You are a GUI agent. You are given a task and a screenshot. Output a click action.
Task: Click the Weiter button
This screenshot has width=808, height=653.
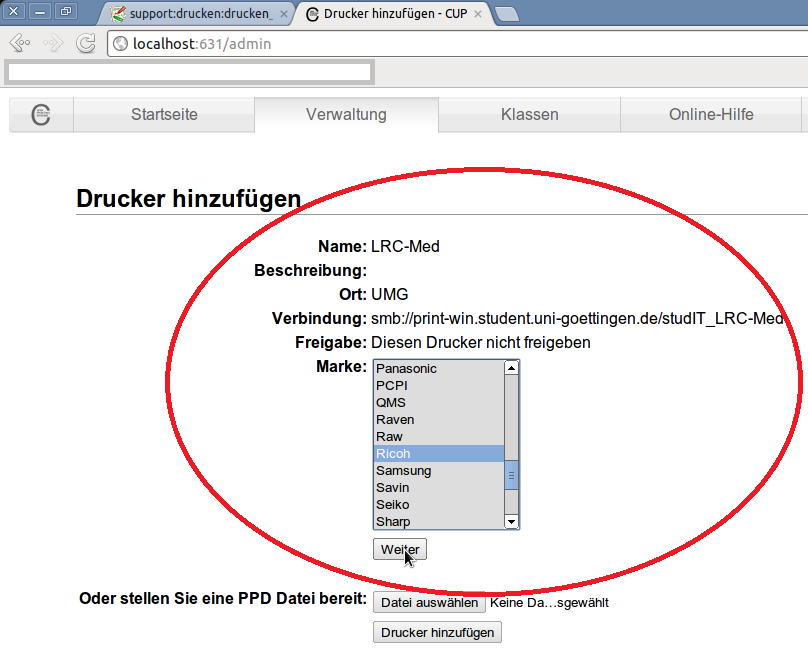(400, 549)
